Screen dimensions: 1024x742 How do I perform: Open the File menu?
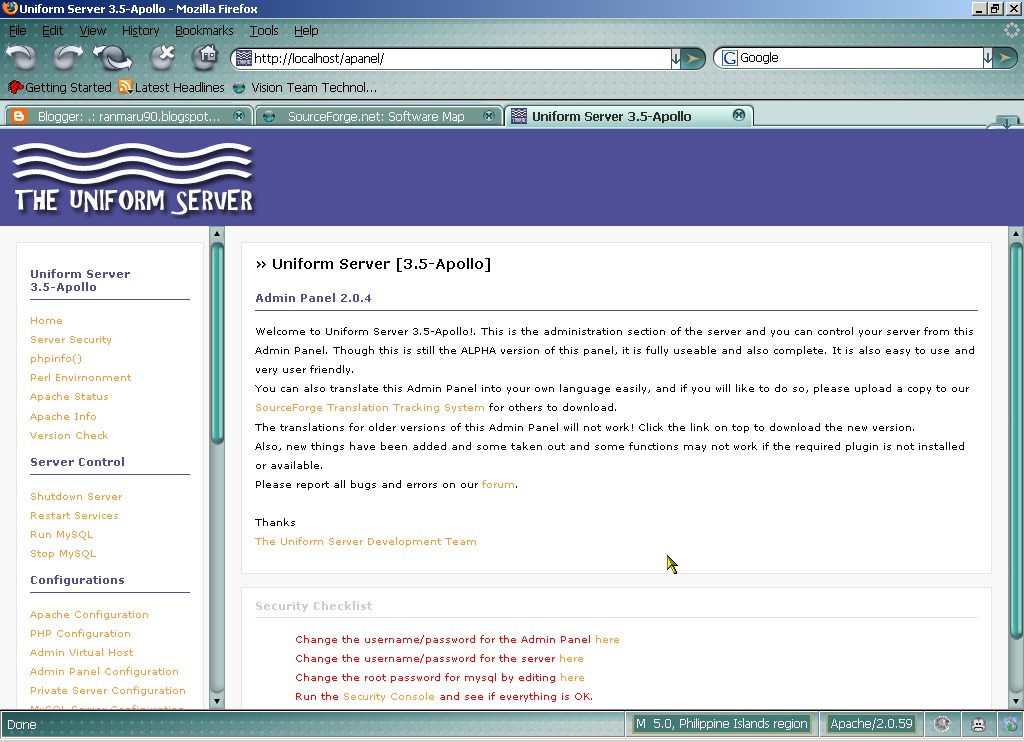tap(18, 31)
